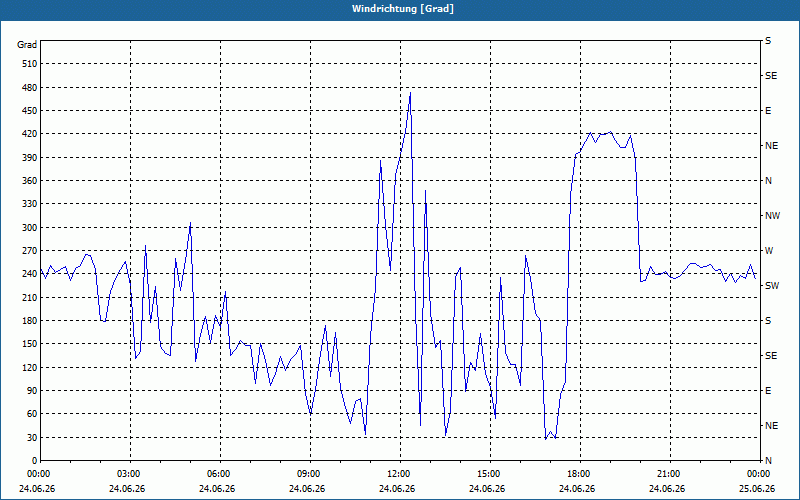Screen dimensions: 800x500
Task: Pick the 90 degree axis value
Action: click(32, 391)
